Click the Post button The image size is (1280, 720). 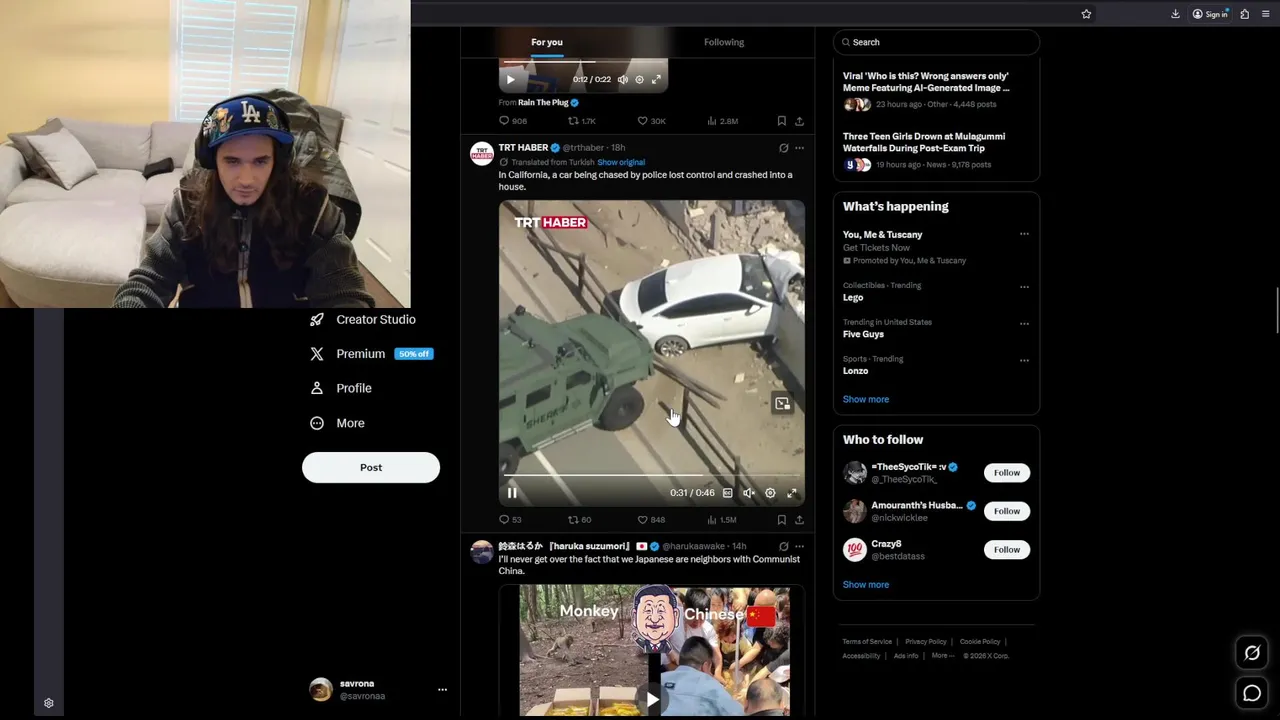click(x=371, y=467)
